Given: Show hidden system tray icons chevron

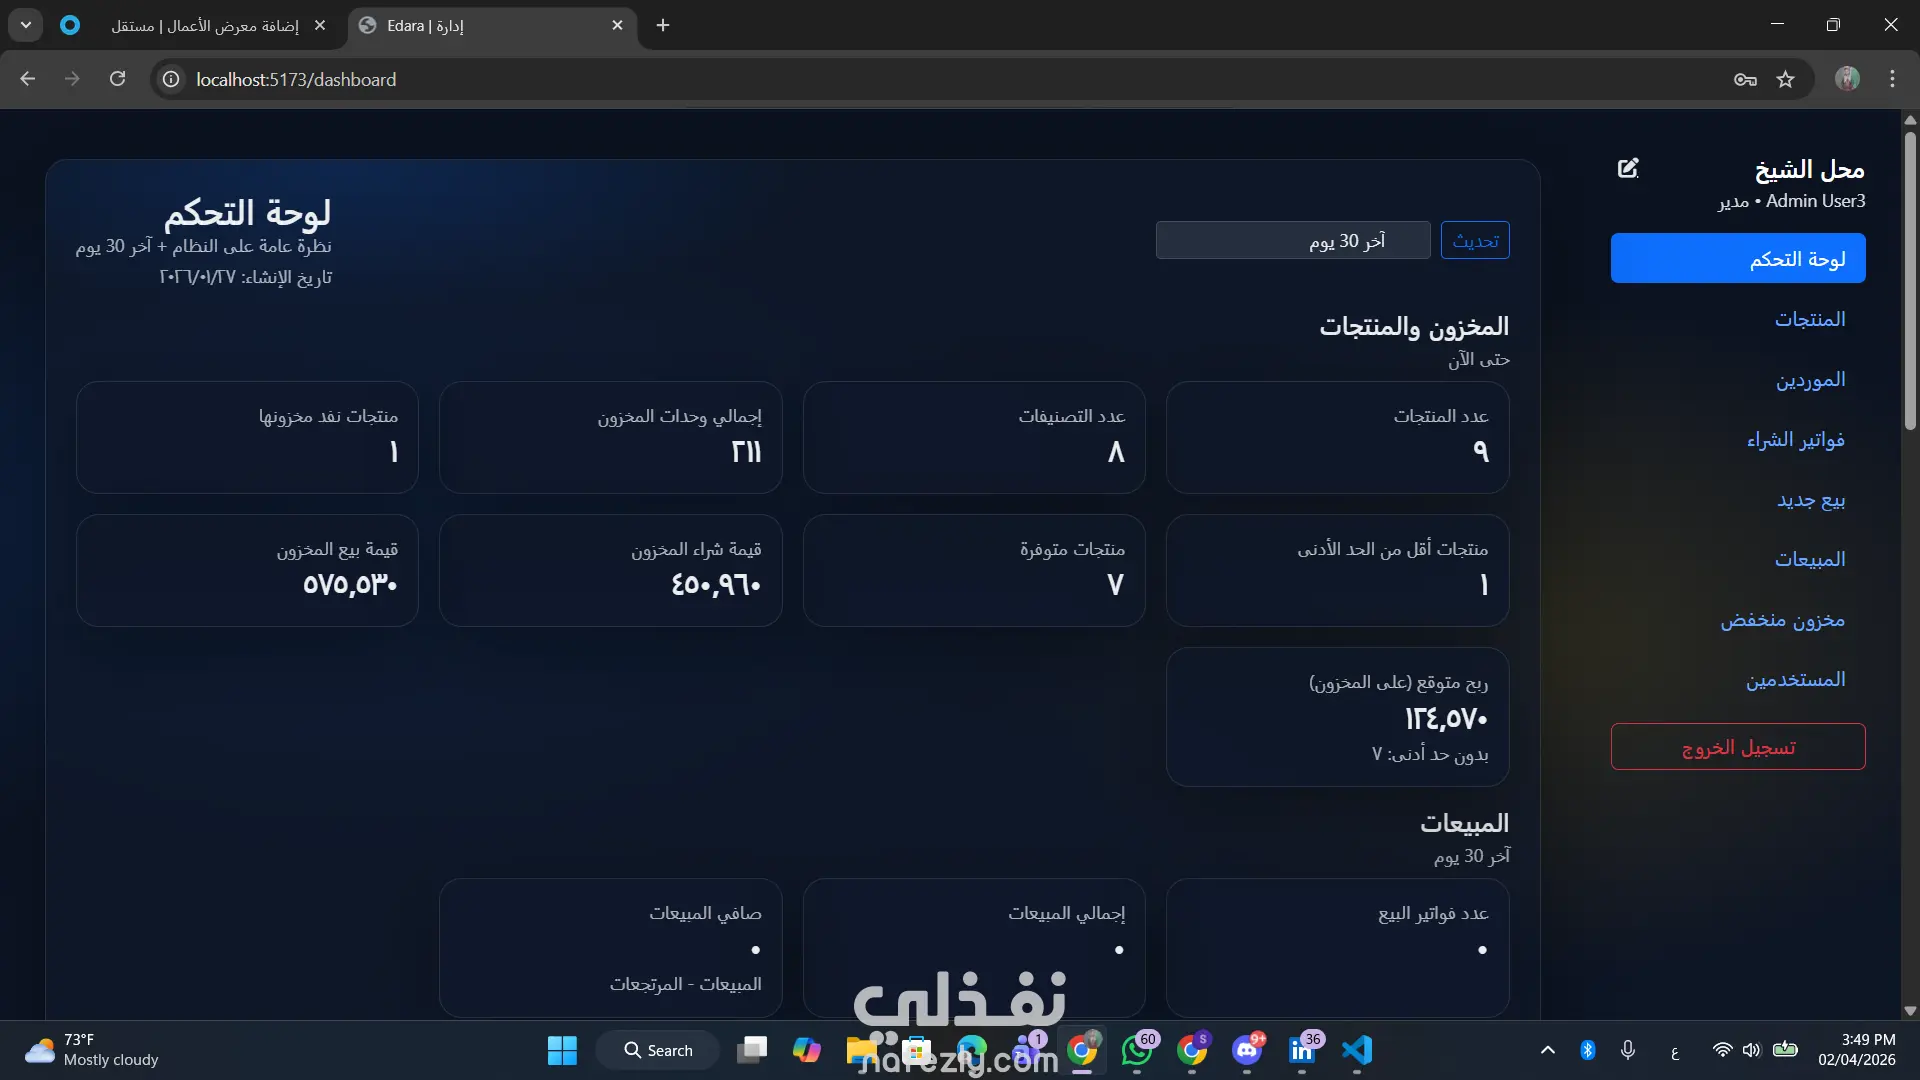Looking at the screenshot, I should point(1547,1050).
